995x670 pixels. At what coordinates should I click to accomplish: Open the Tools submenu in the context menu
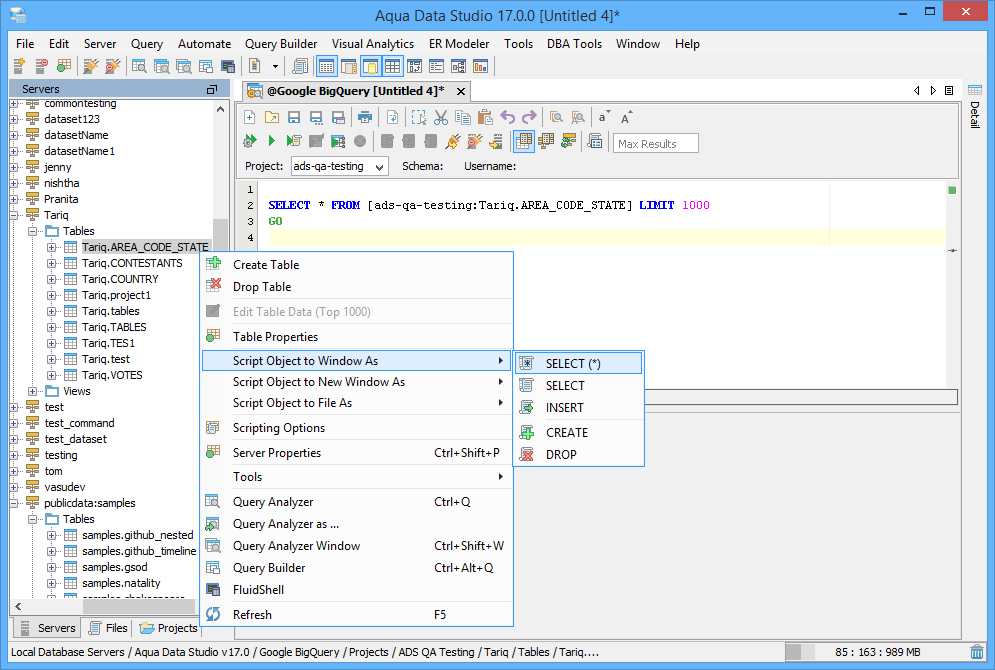coord(357,476)
